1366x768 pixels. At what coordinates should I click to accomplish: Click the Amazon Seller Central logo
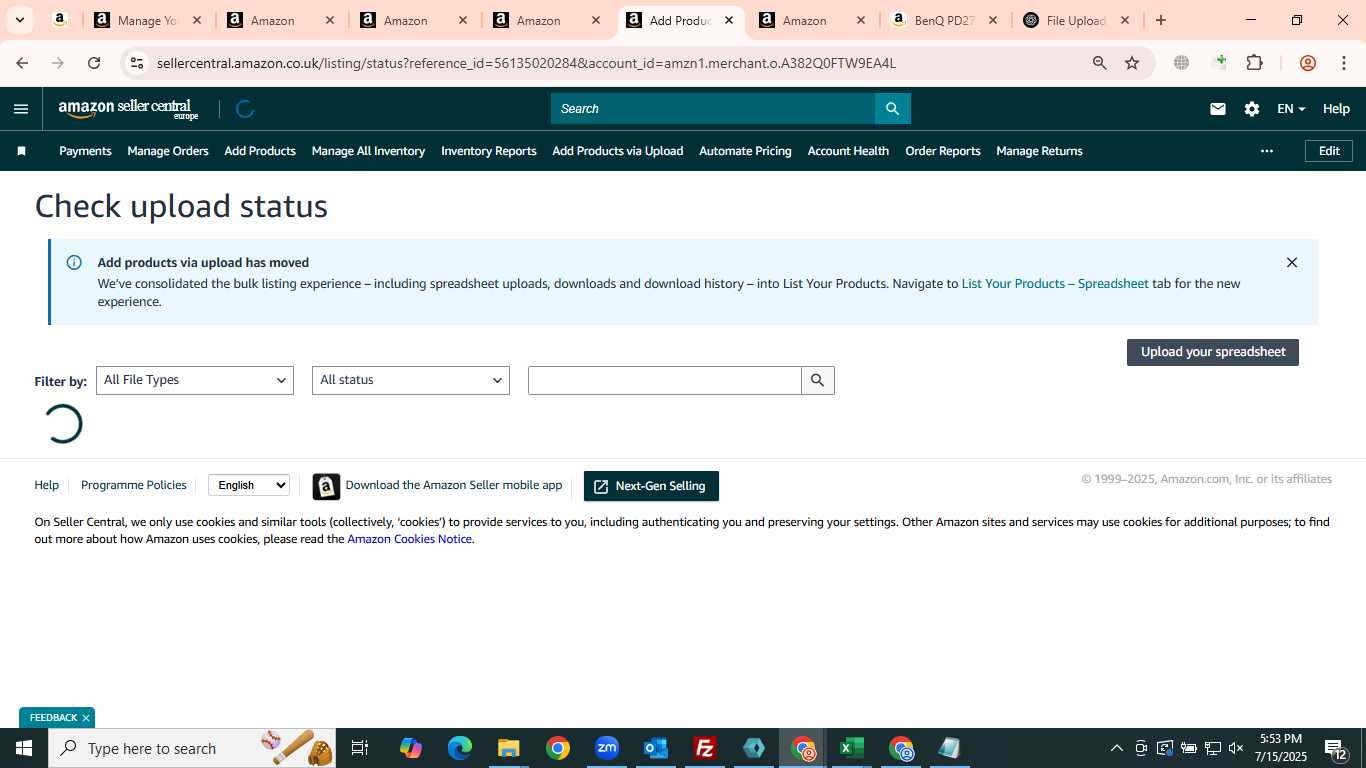(x=128, y=109)
